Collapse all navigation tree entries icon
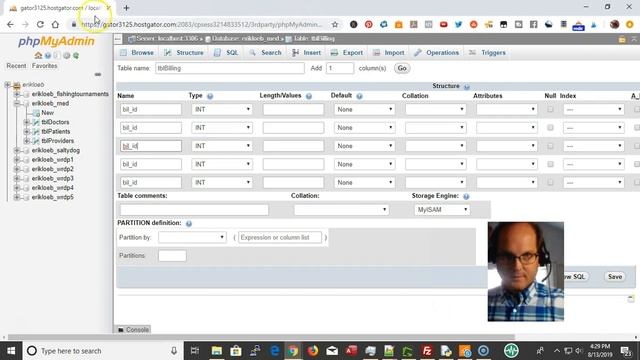Image resolution: width=640 pixels, height=360 pixels. tap(98, 74)
